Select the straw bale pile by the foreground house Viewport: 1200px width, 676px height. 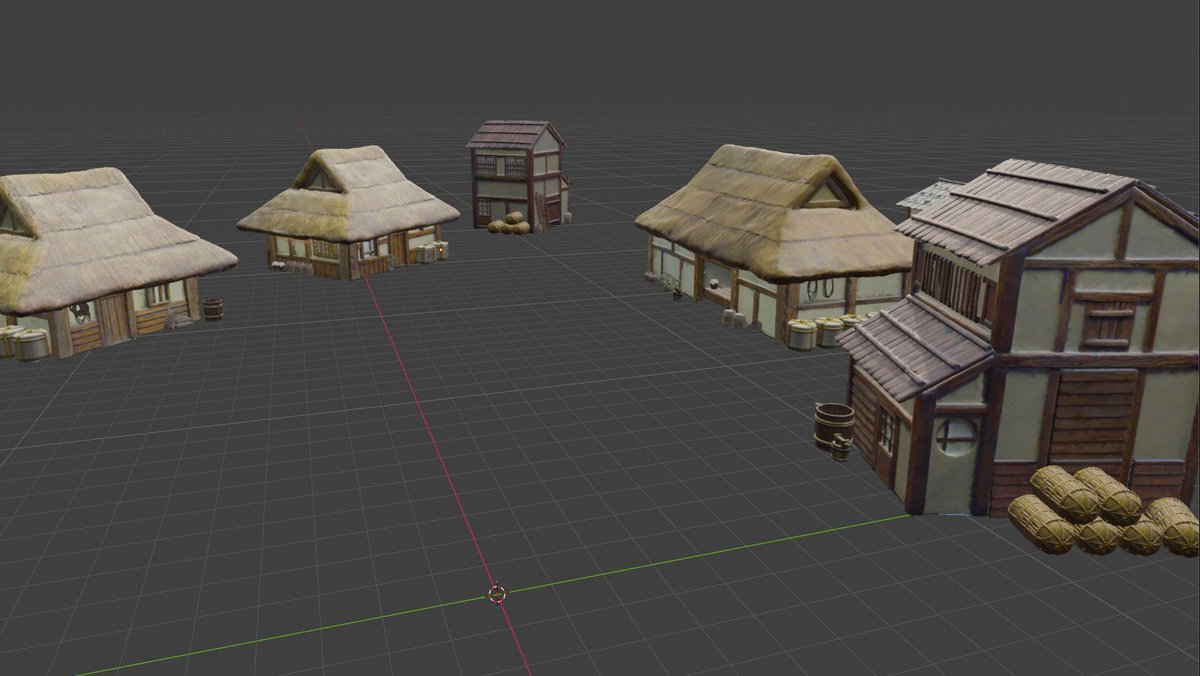1103,511
